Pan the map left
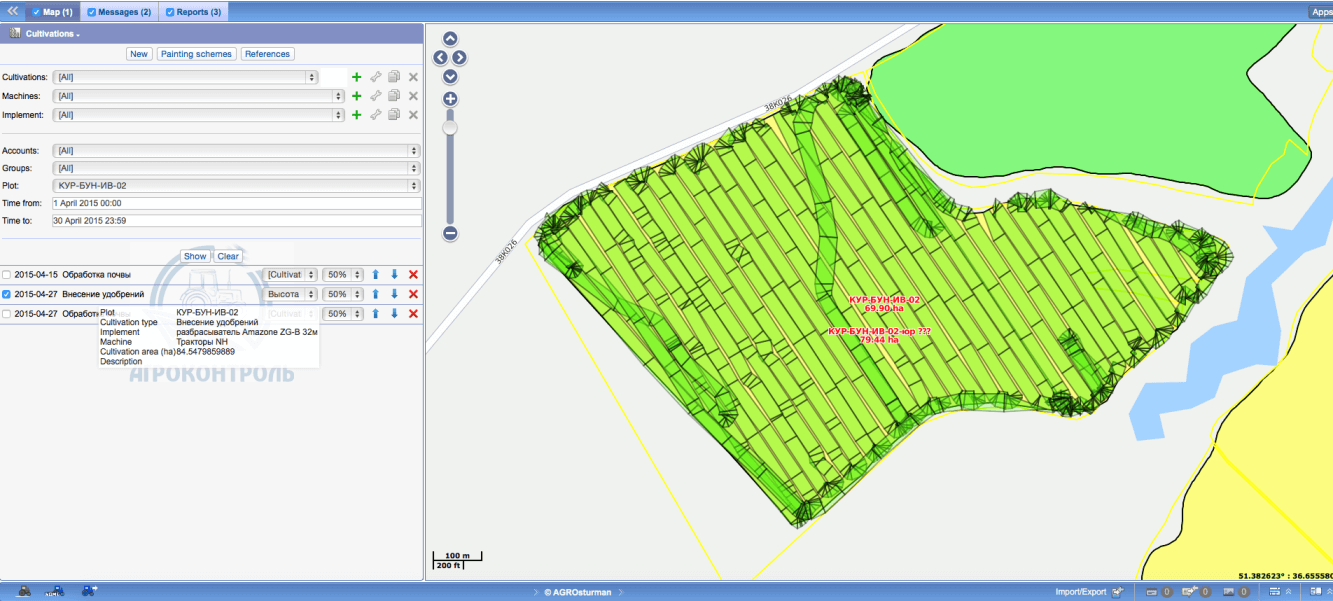This screenshot has height=601, width=1333. pyautogui.click(x=440, y=58)
